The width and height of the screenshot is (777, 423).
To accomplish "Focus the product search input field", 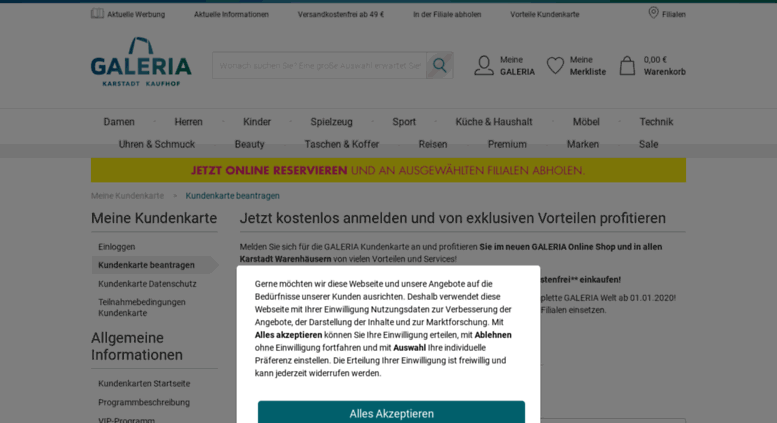I will [320, 65].
